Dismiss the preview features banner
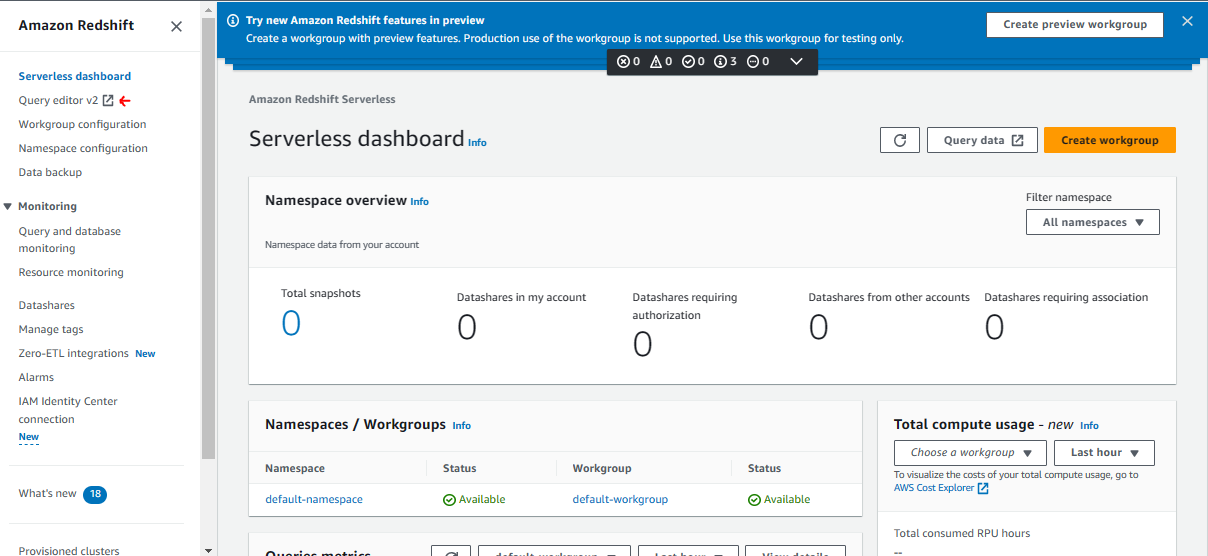This screenshot has height=556, width=1208. tap(1187, 21)
